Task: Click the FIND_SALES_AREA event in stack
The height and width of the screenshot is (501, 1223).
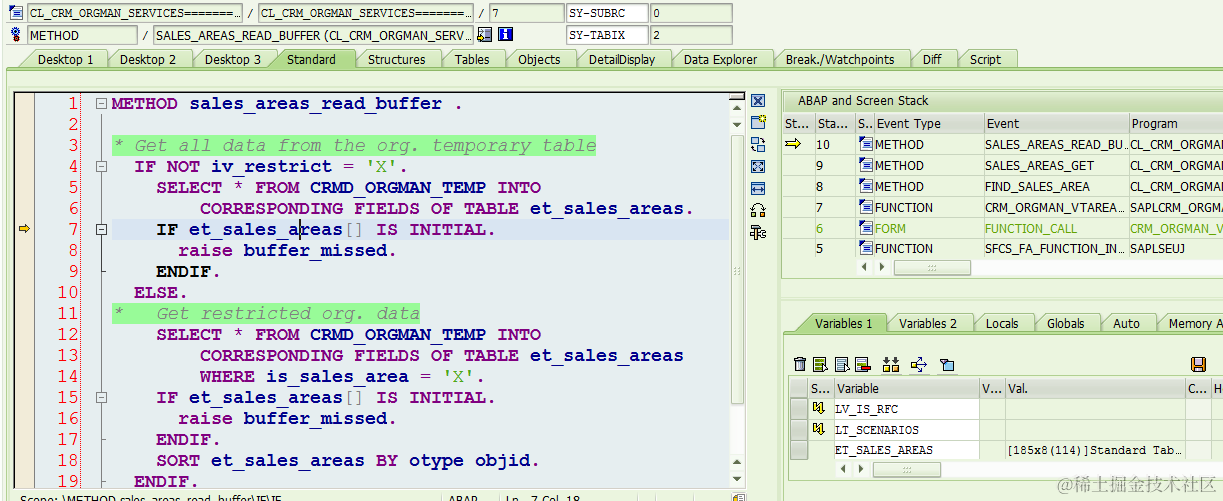Action: [1055, 187]
